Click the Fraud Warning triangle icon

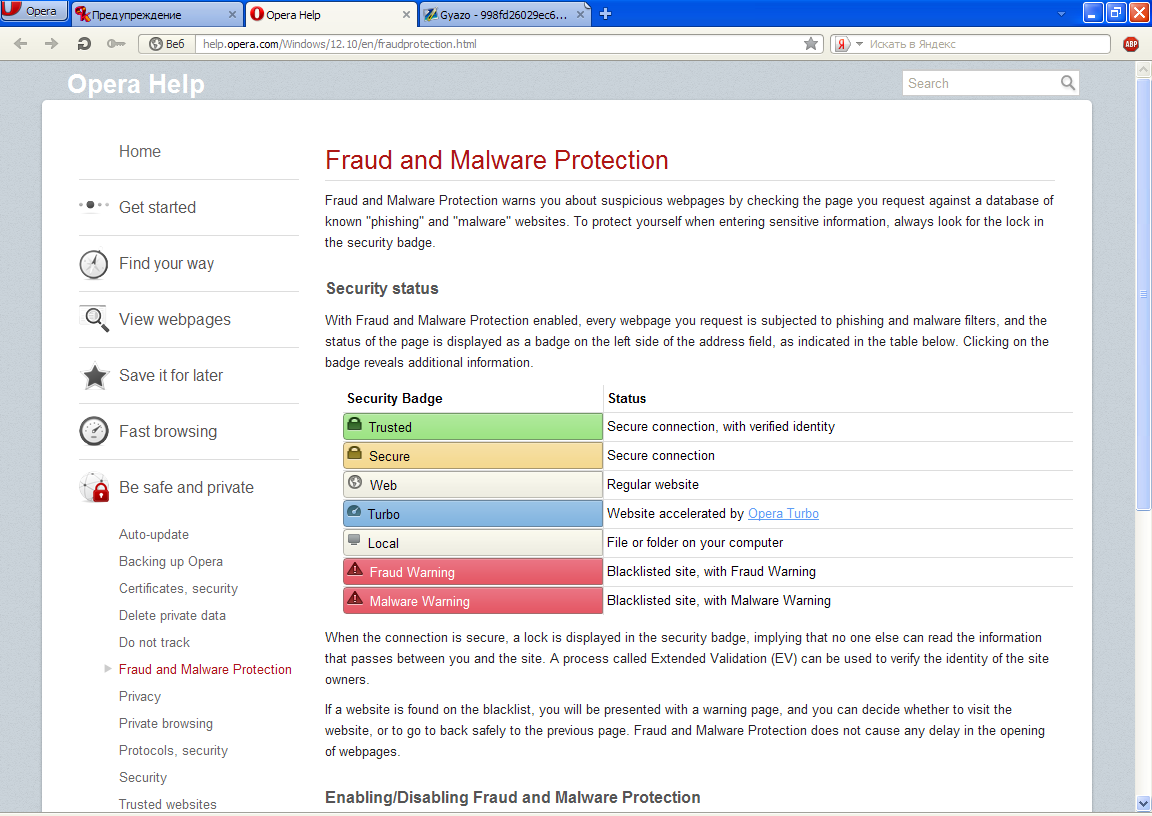(355, 569)
